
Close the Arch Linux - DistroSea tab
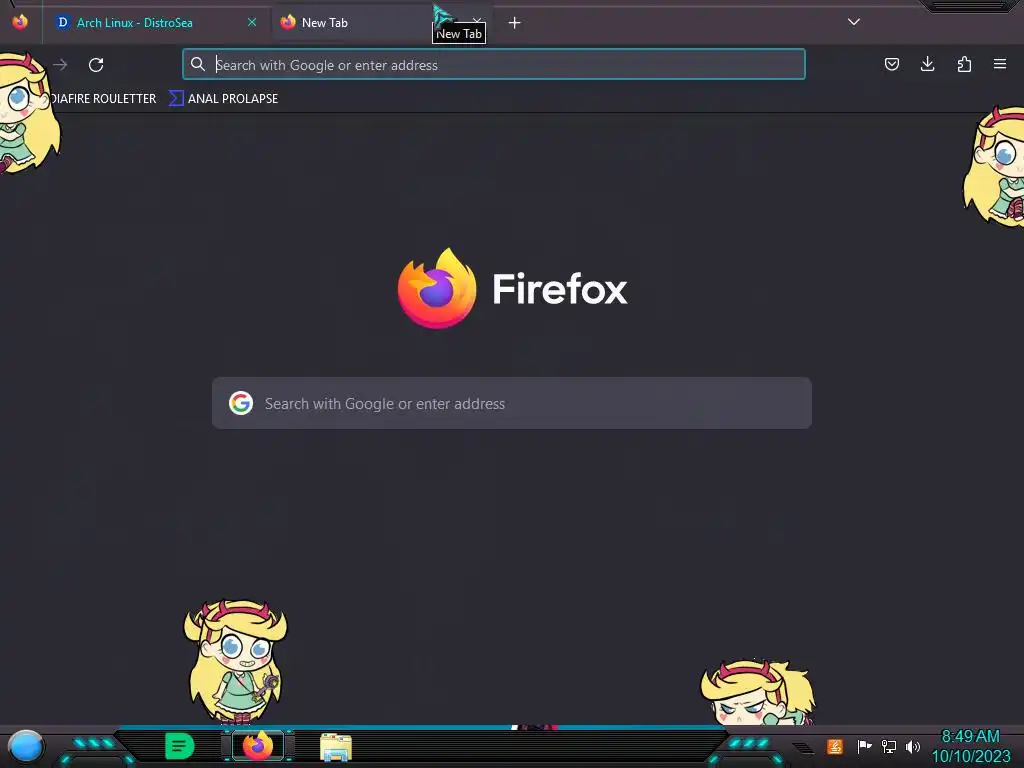[252, 22]
